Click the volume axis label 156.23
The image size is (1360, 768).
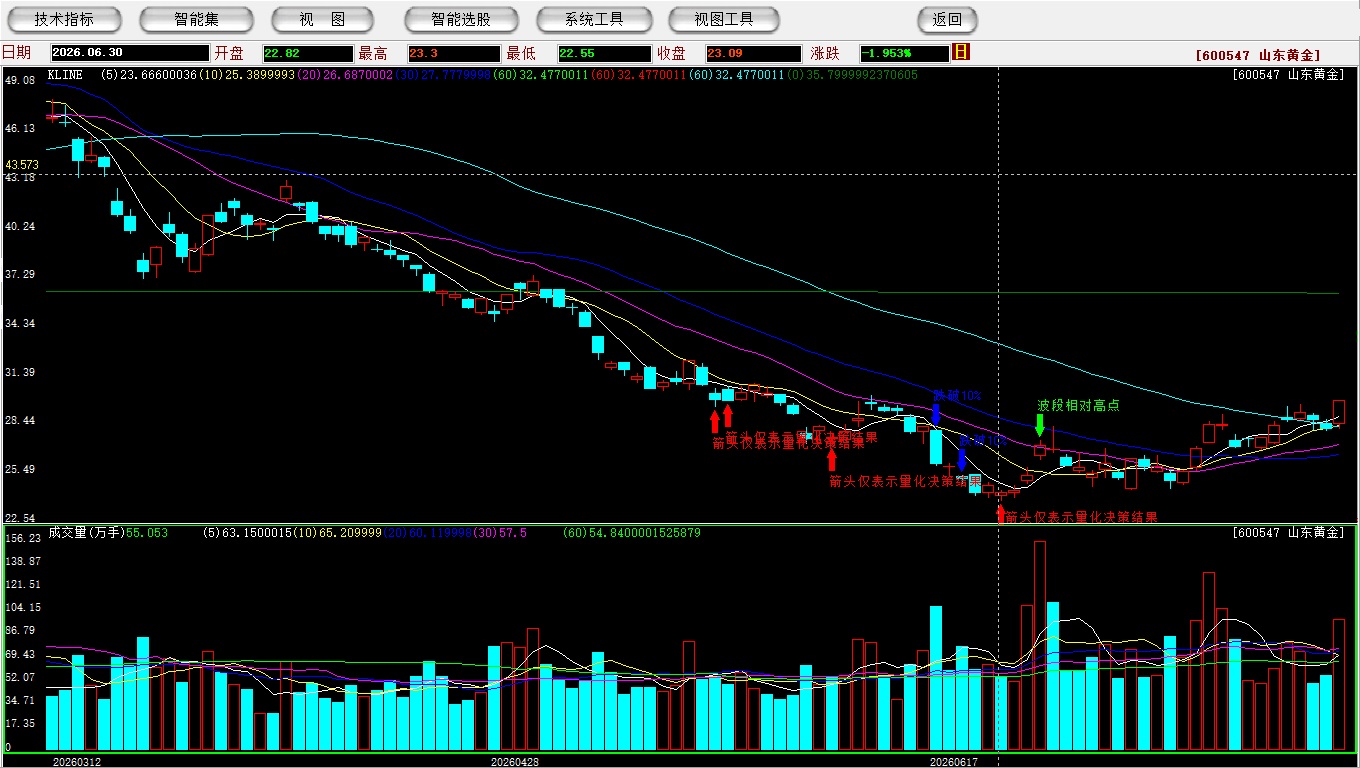coord(22,538)
